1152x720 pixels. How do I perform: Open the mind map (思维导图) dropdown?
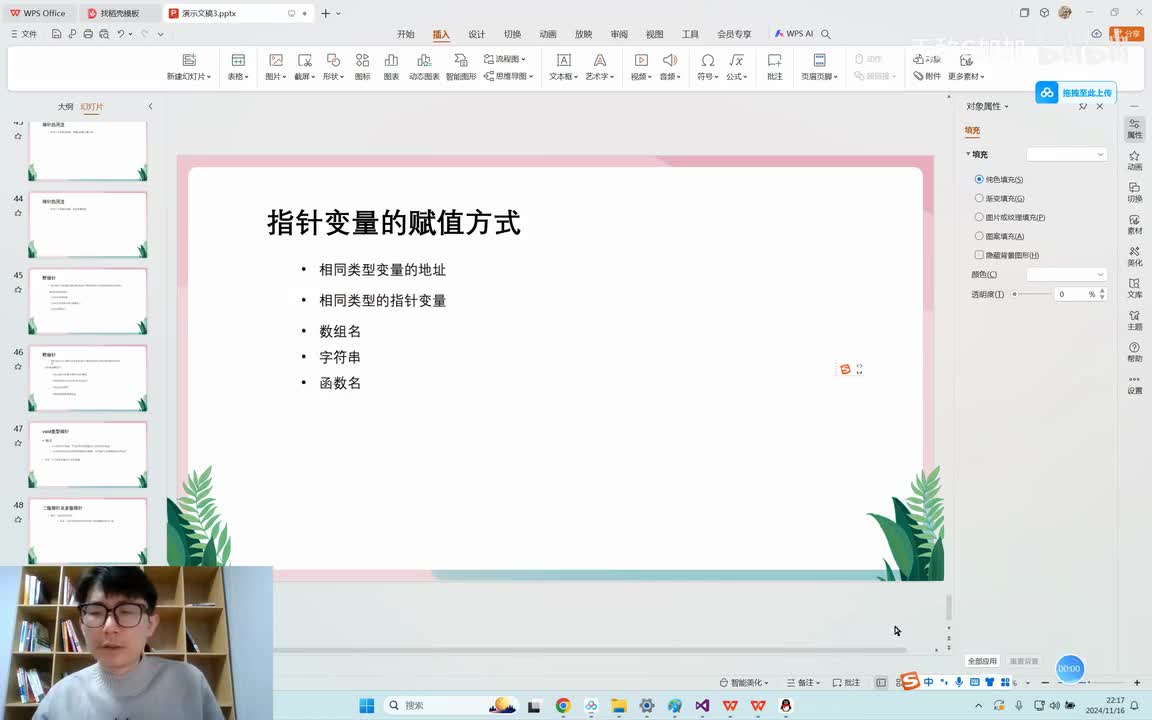(508, 76)
